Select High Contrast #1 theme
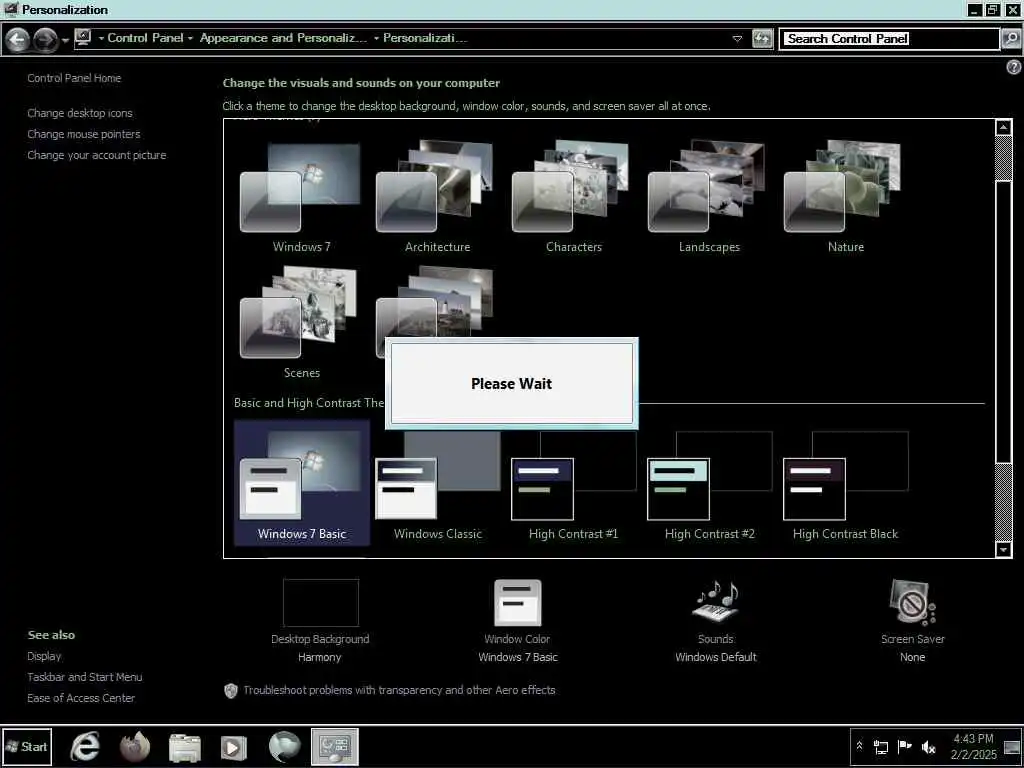 point(573,485)
